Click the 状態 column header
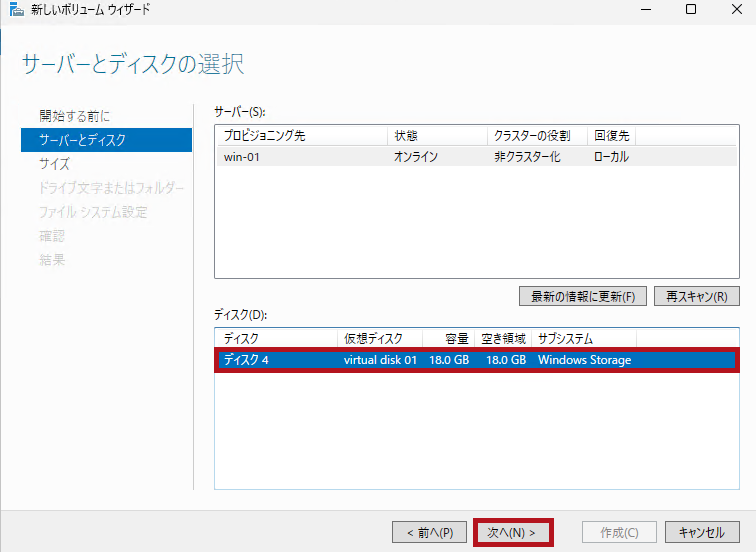This screenshot has height=552, width=756. point(436,136)
